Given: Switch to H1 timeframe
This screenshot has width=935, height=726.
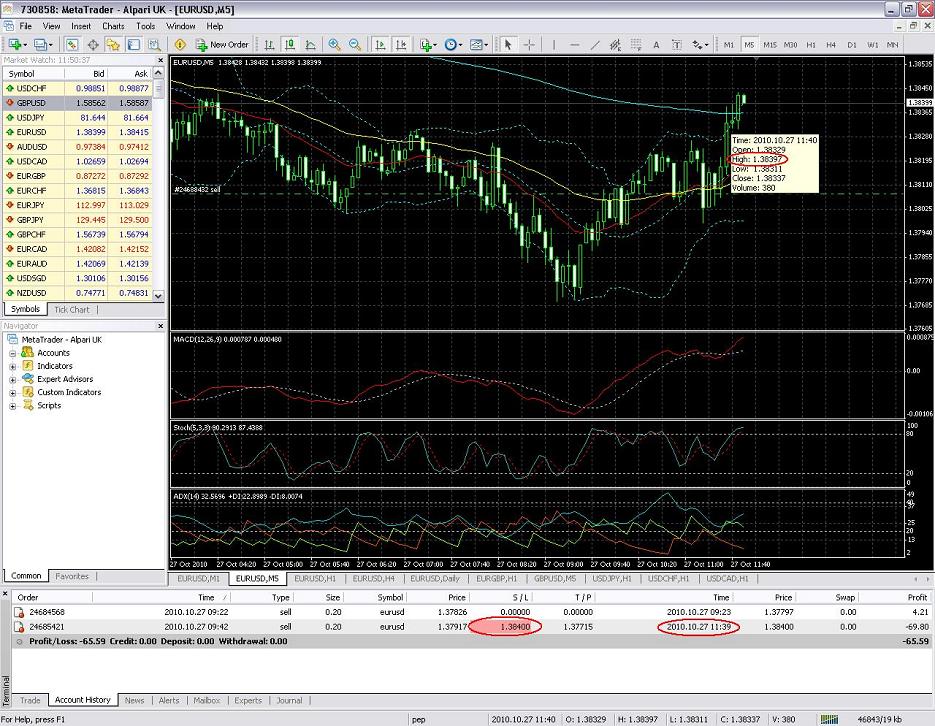Looking at the screenshot, I should tap(811, 45).
